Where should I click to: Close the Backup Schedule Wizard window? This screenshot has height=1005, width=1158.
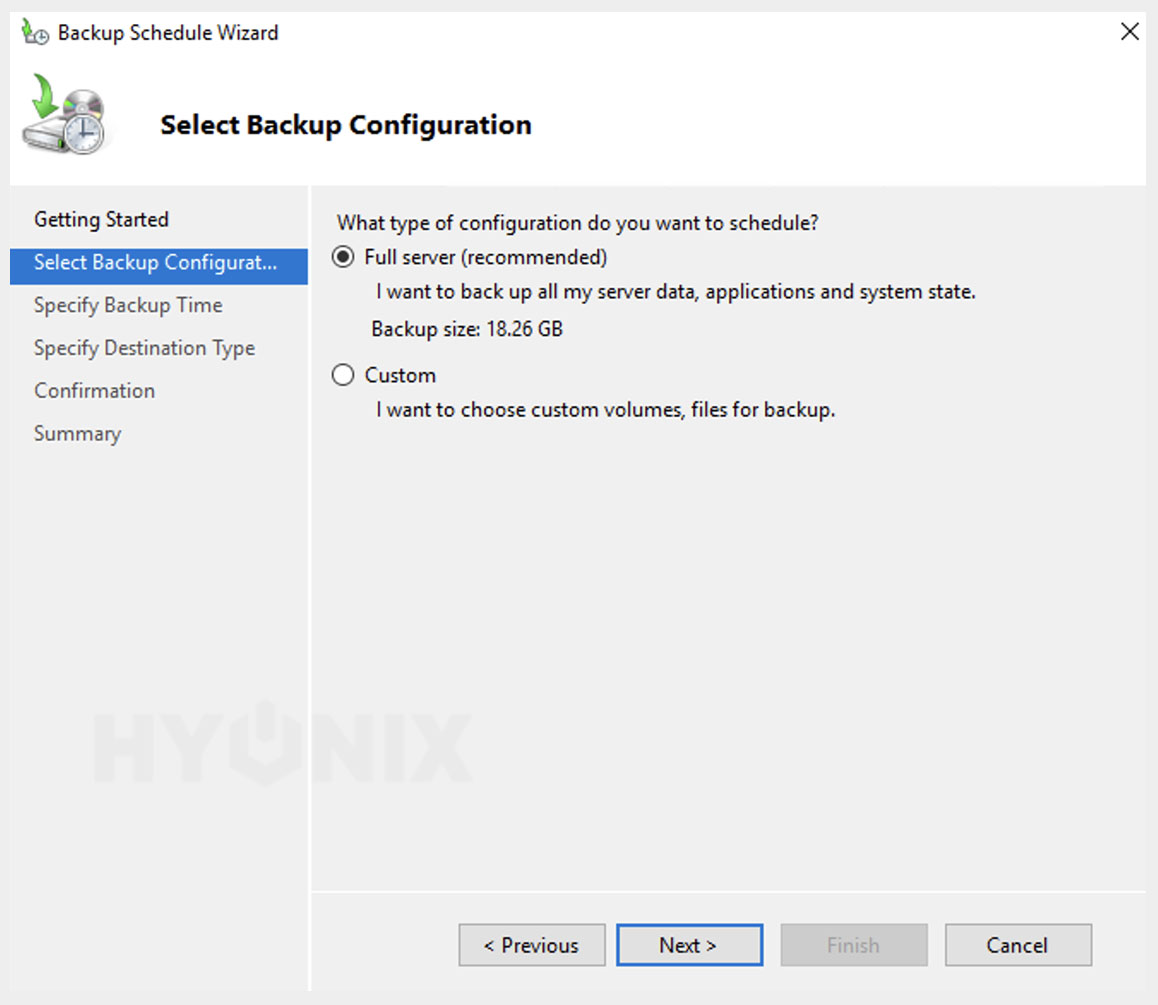[1129, 32]
